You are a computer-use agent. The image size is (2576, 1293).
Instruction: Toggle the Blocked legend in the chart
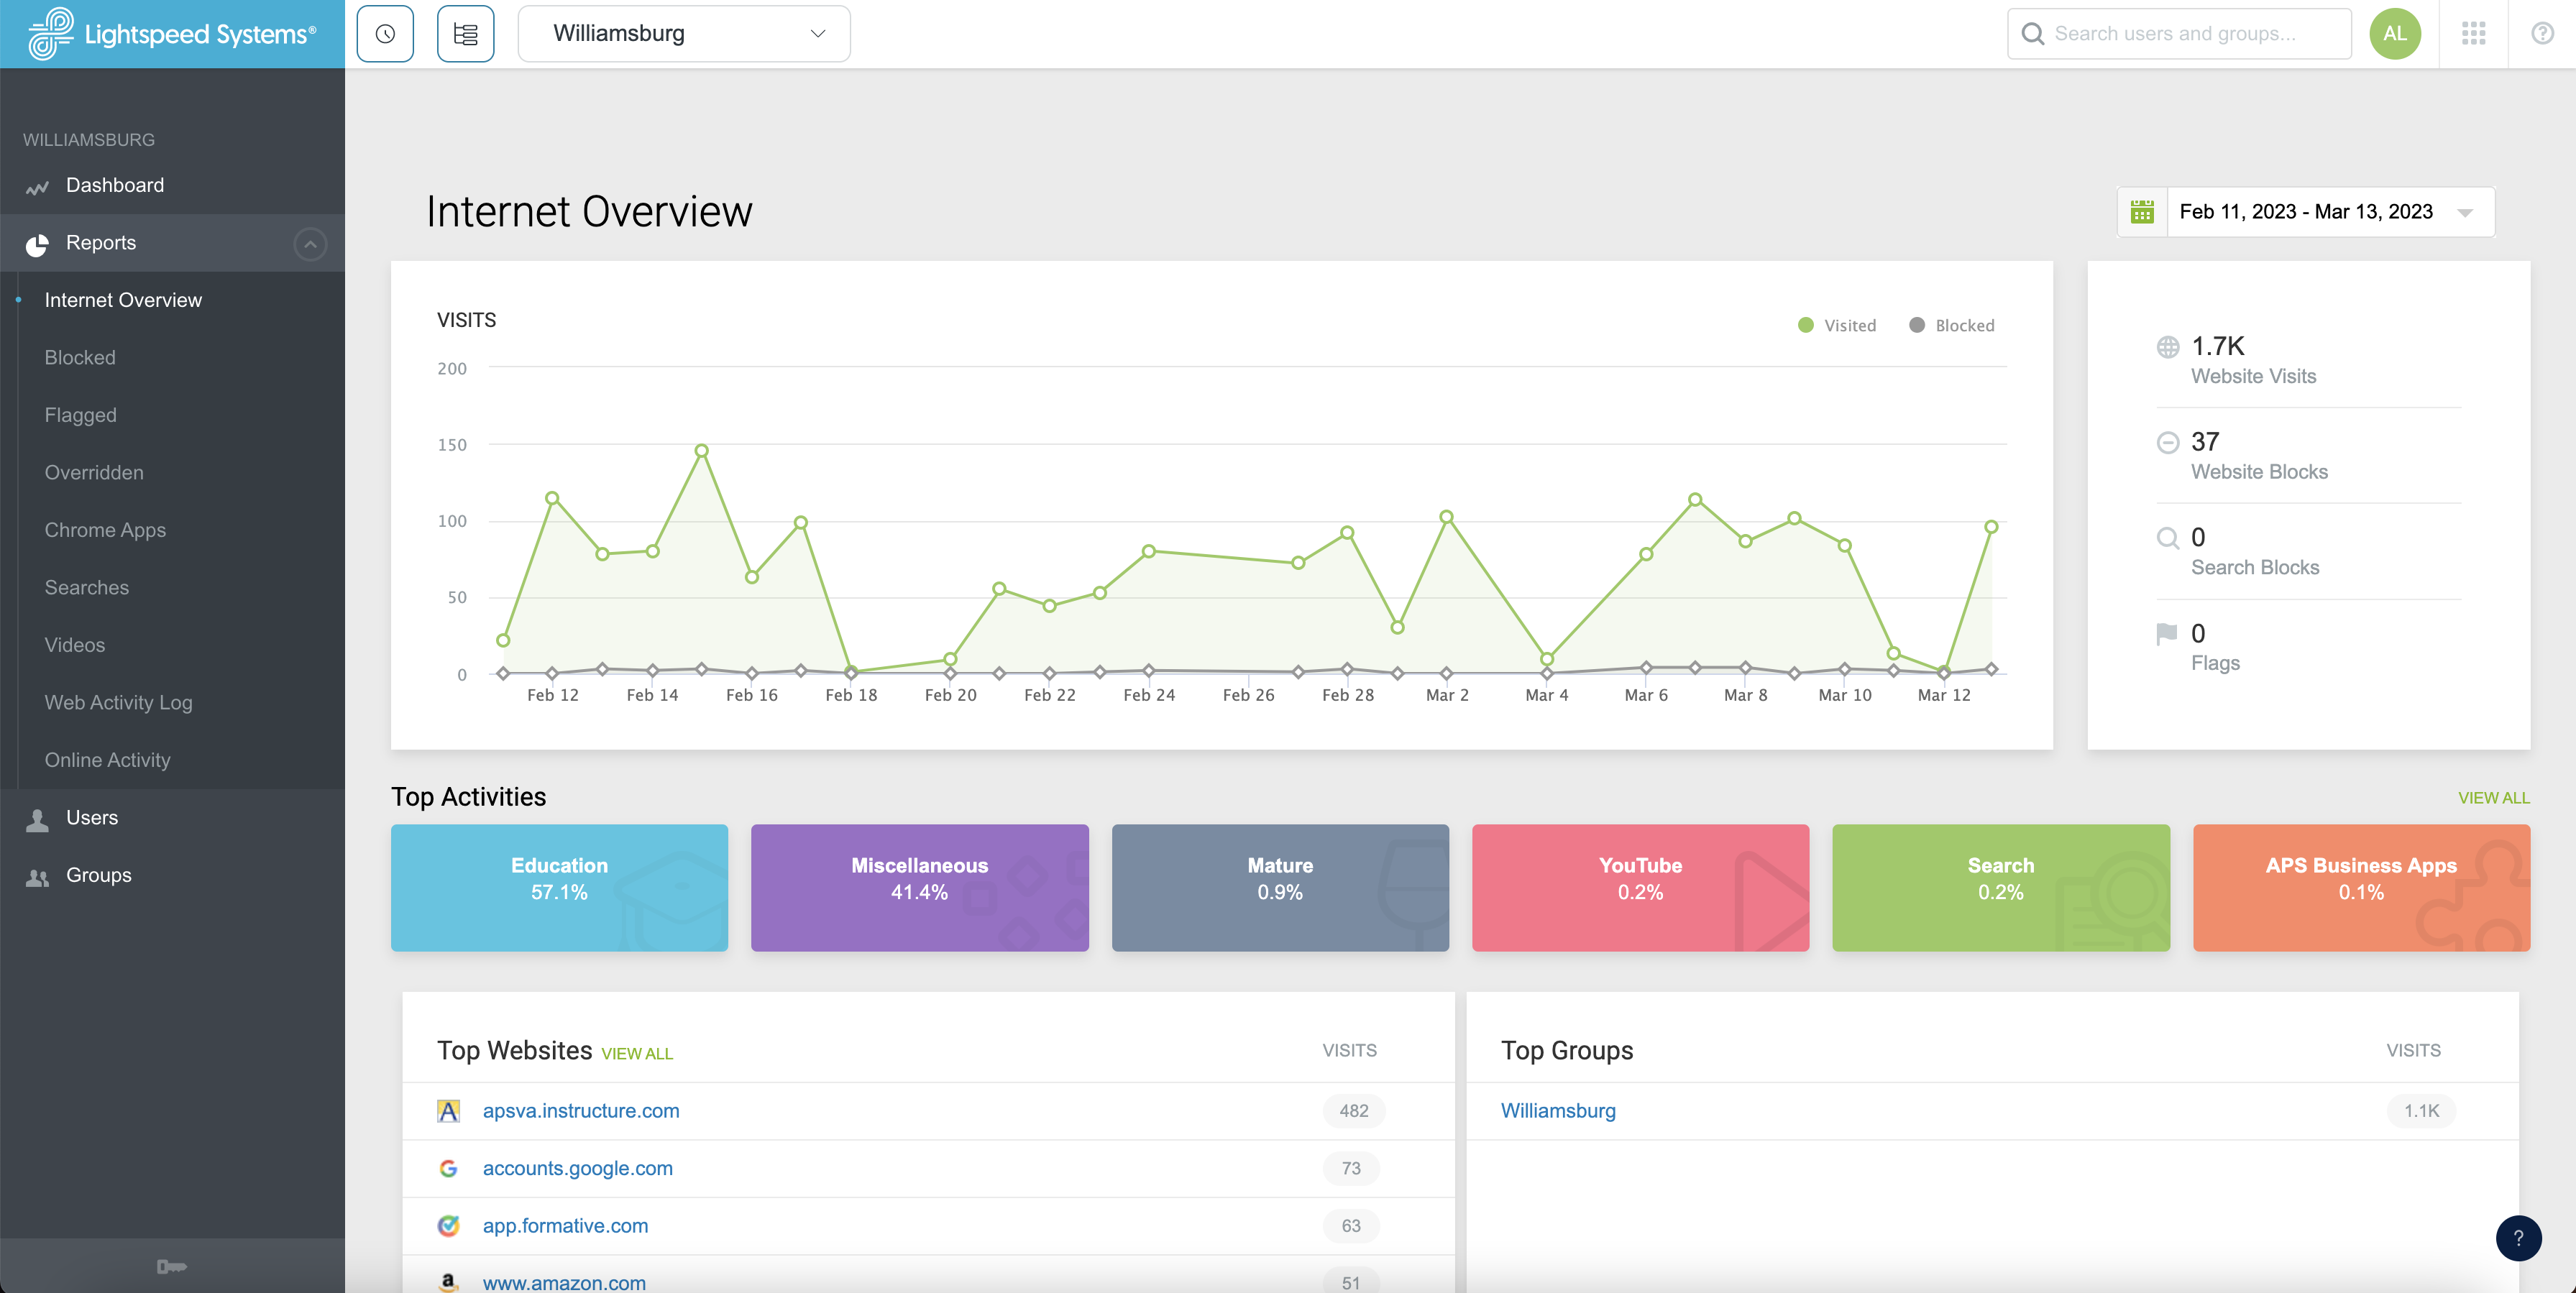[x=1949, y=324]
